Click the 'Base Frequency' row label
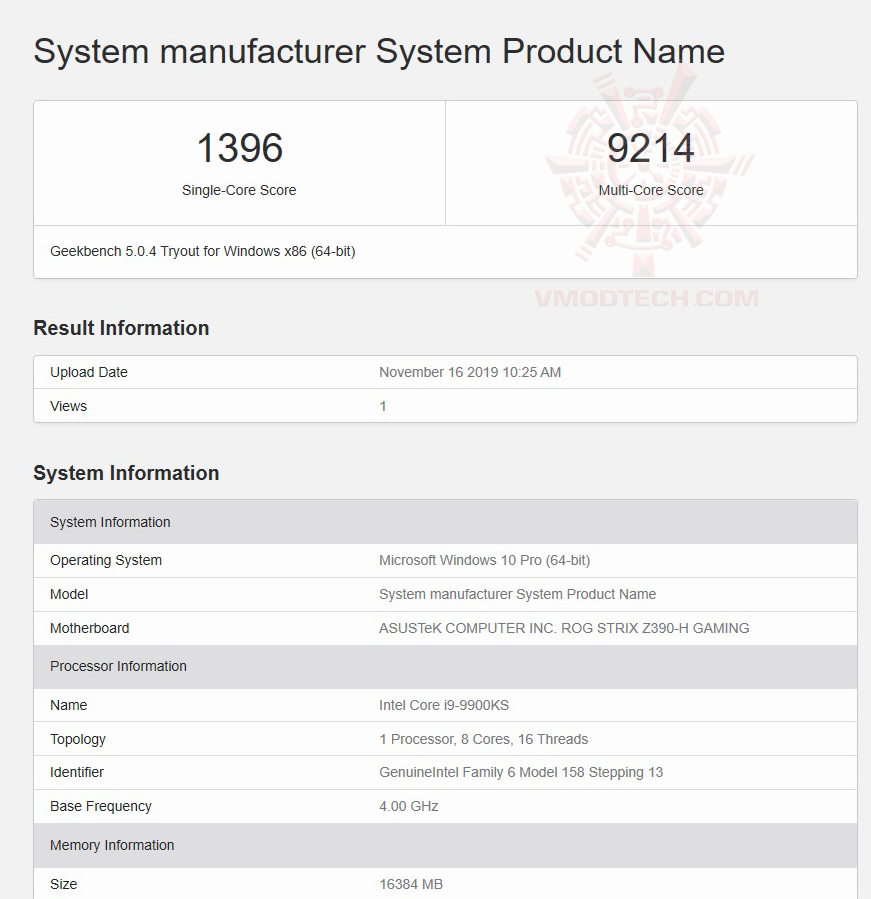Image resolution: width=871 pixels, height=899 pixels. pyautogui.click(x=101, y=806)
